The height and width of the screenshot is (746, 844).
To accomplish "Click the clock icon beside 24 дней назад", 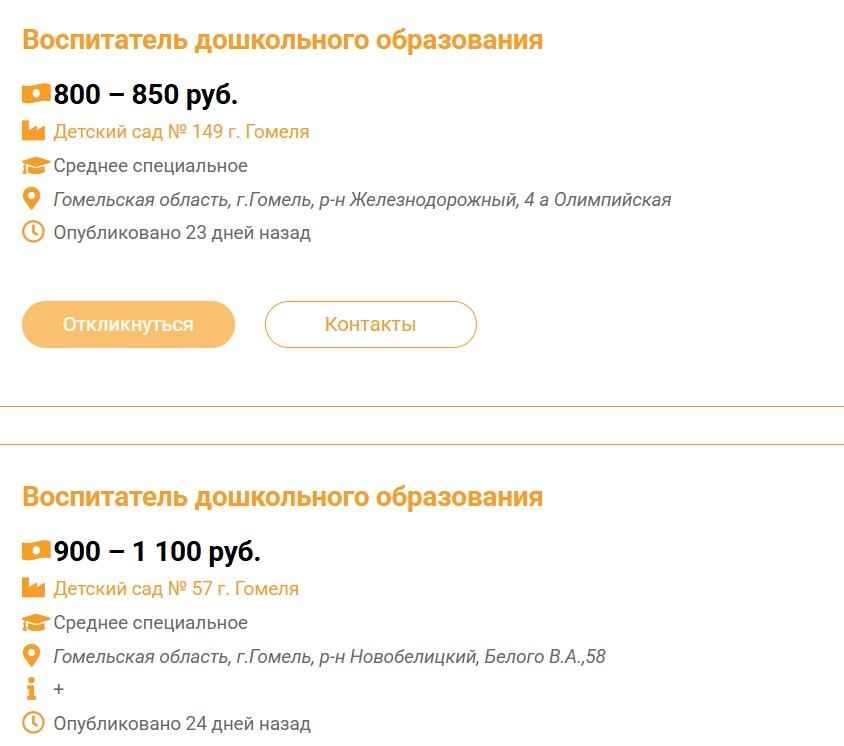I will [x=33, y=723].
